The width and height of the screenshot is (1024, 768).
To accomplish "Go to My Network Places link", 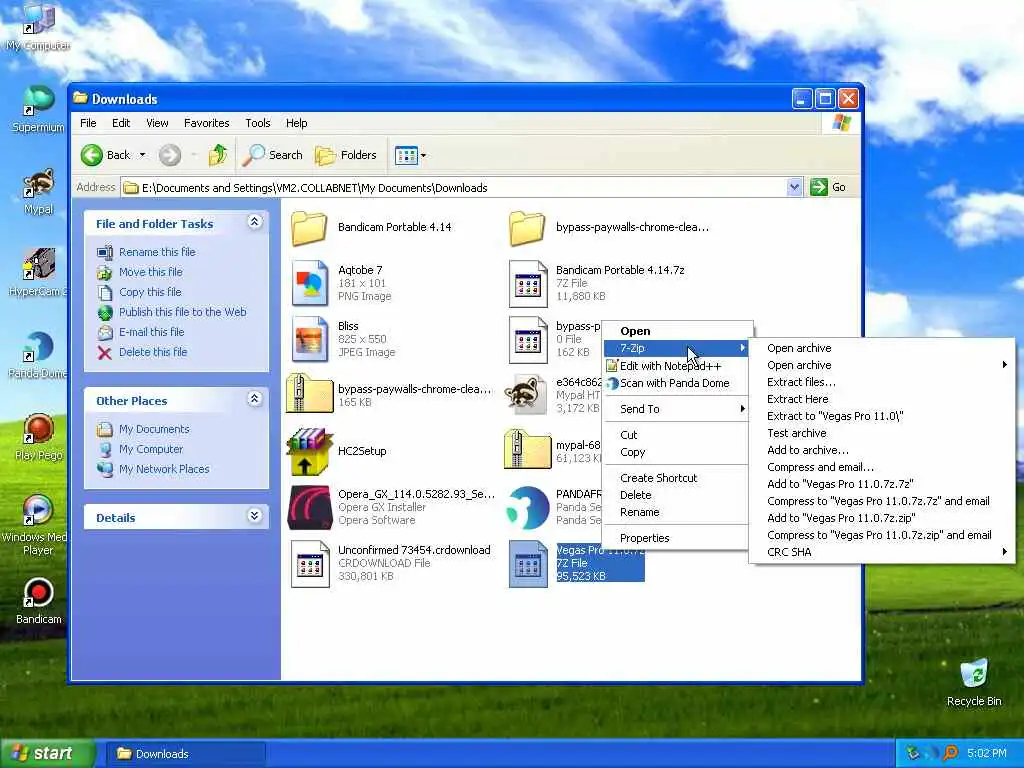I will [x=164, y=469].
